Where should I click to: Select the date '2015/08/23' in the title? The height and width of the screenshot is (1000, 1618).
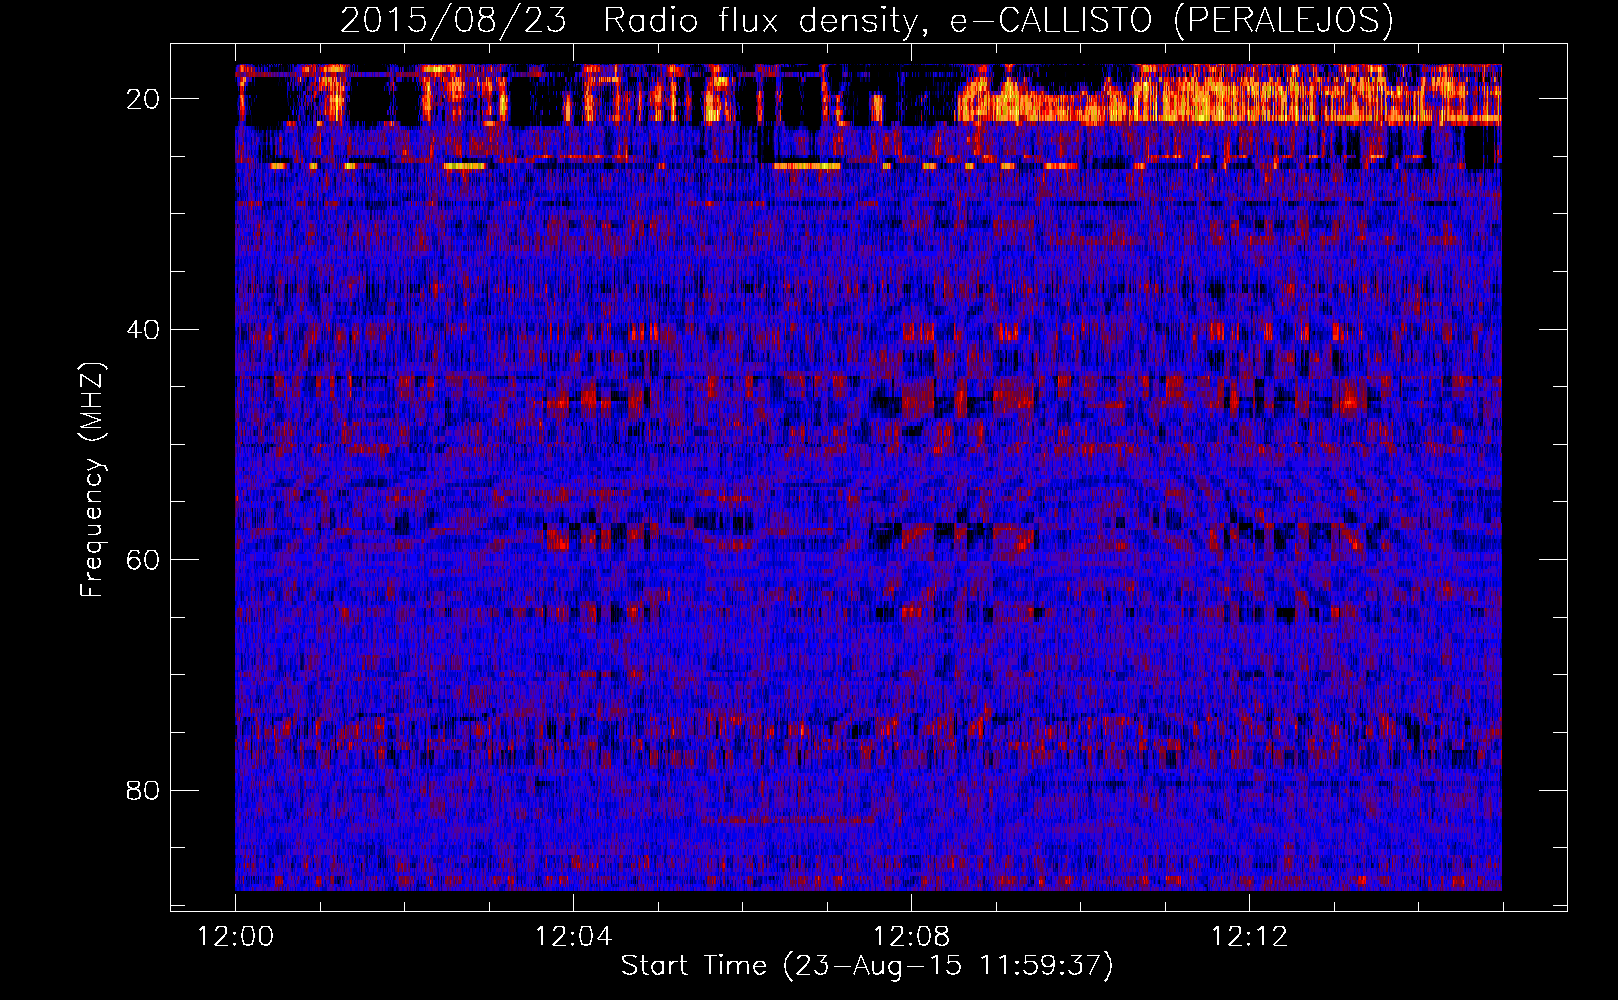coord(454,20)
